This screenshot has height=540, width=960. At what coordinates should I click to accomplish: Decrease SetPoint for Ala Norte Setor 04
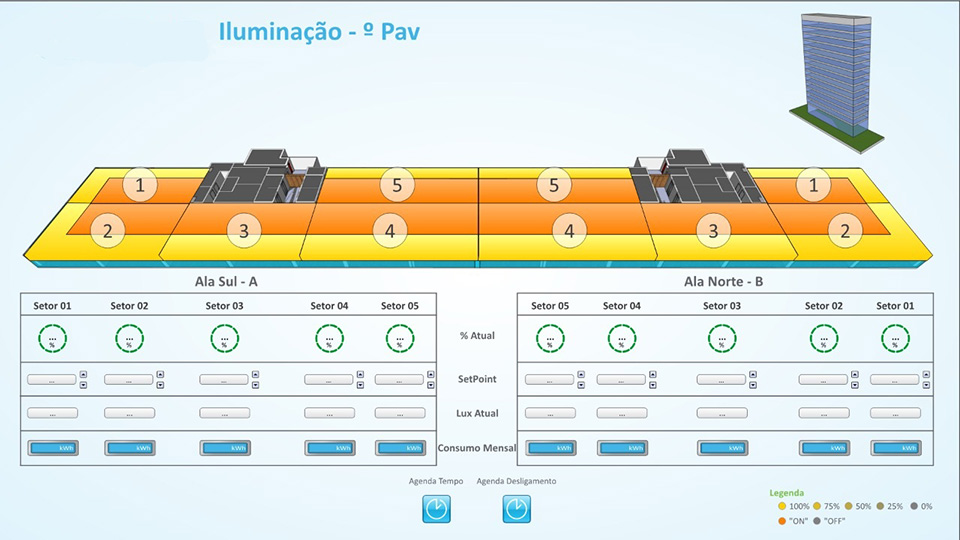click(x=653, y=385)
